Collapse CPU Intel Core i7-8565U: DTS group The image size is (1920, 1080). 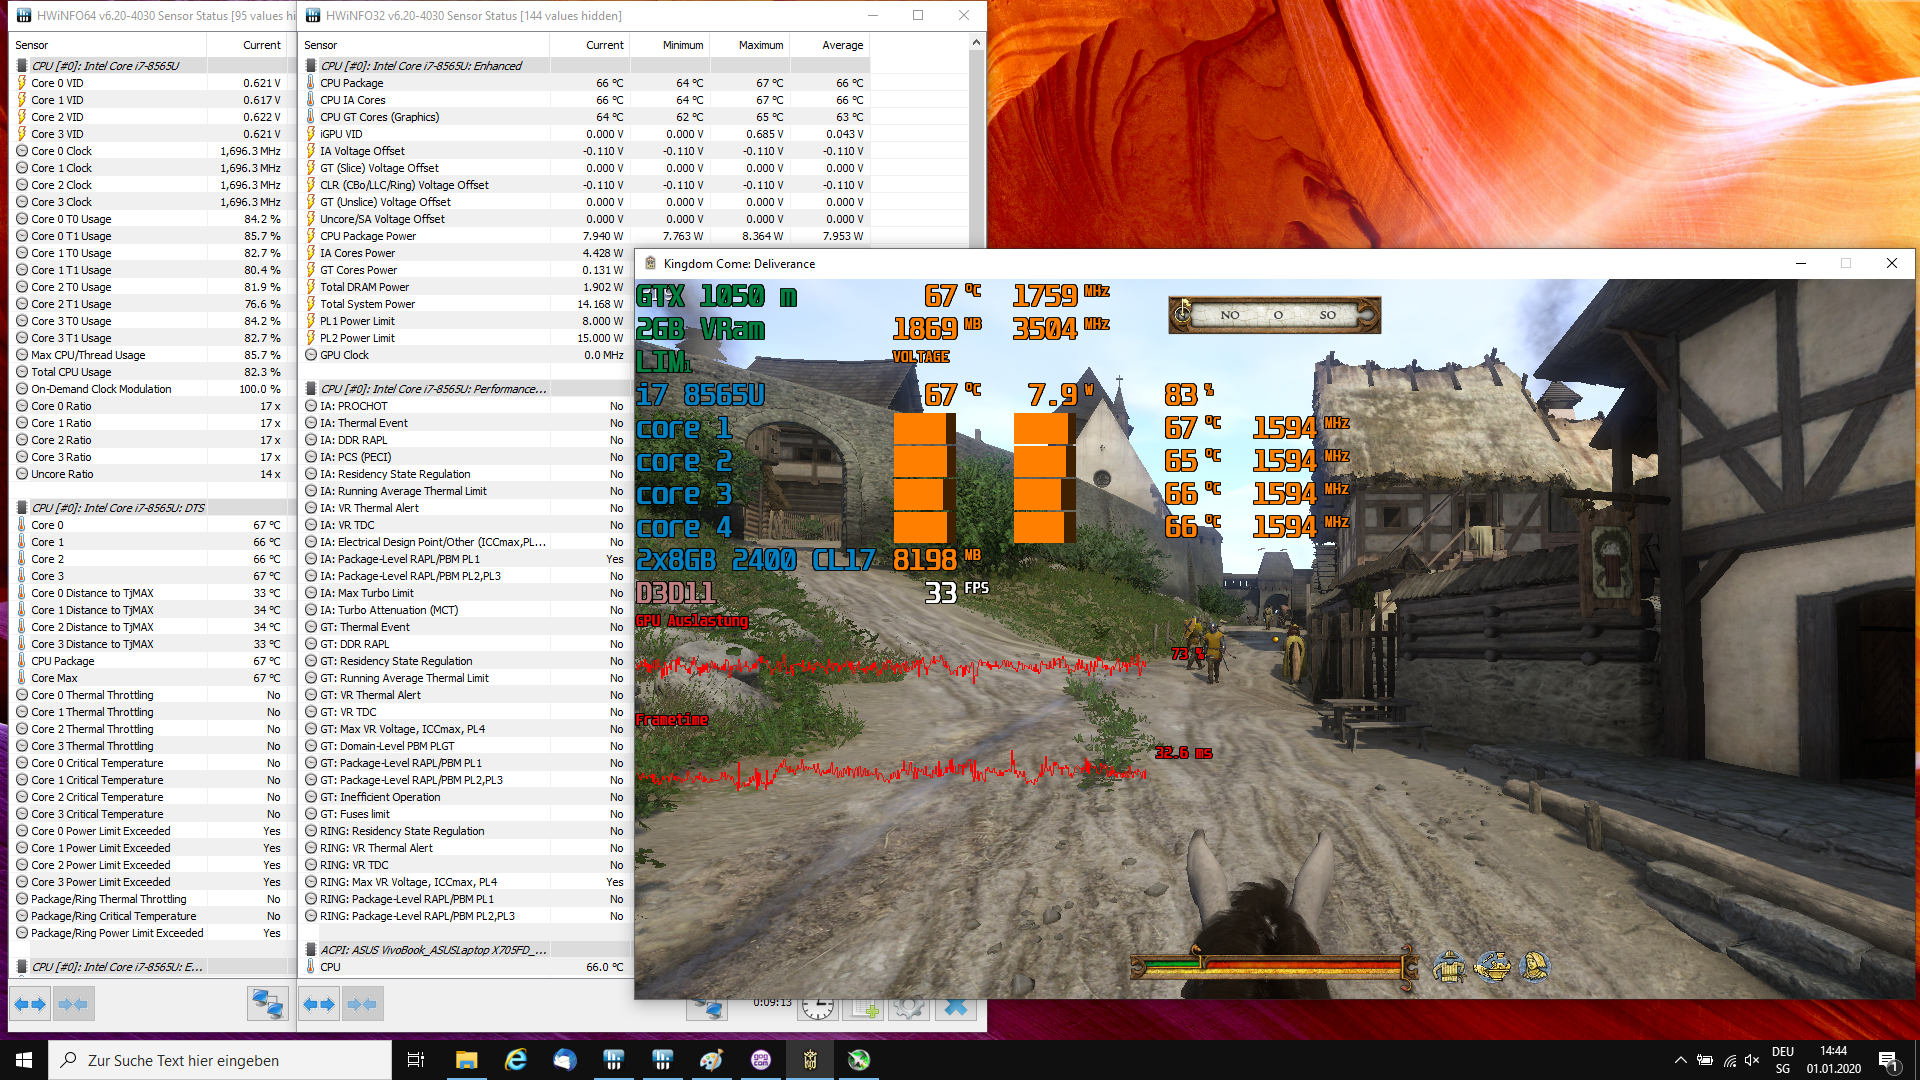[x=118, y=508]
